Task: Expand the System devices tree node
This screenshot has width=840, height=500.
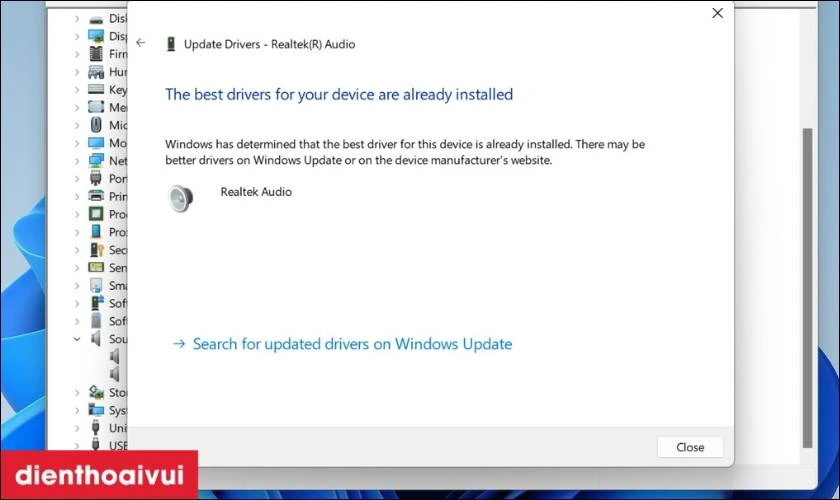Action: 77,411
